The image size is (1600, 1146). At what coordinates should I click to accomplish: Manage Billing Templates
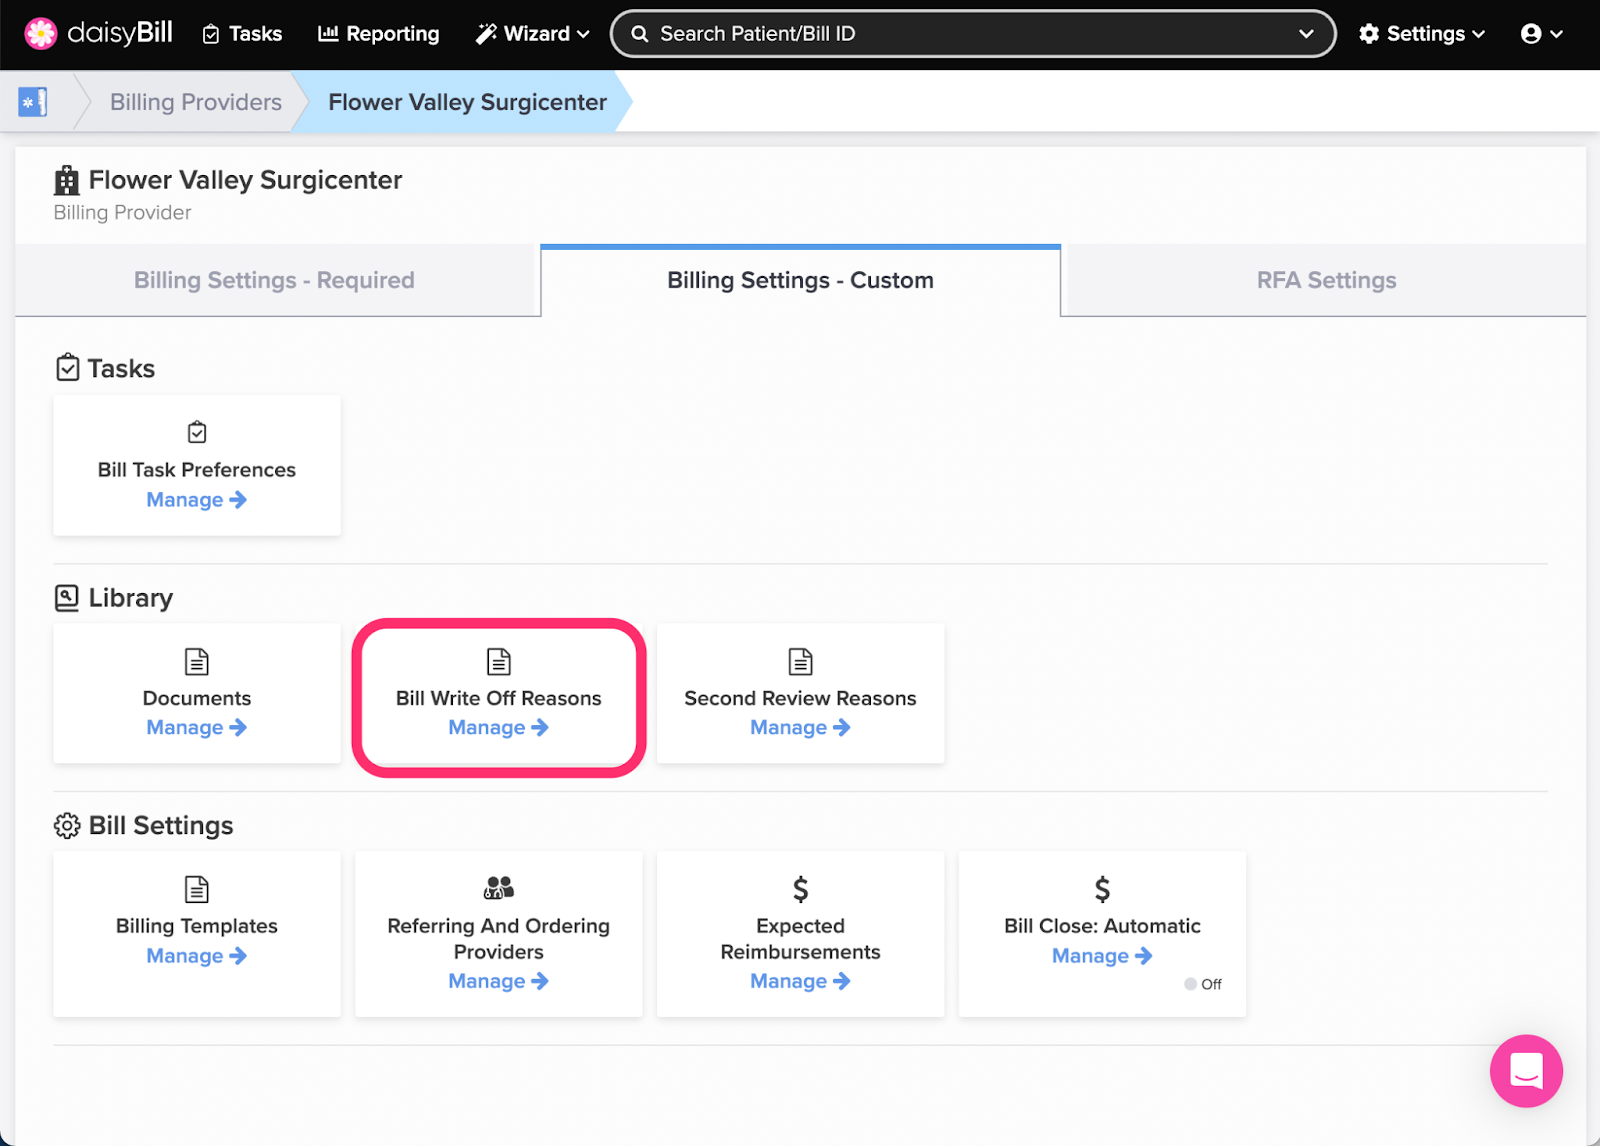[197, 956]
